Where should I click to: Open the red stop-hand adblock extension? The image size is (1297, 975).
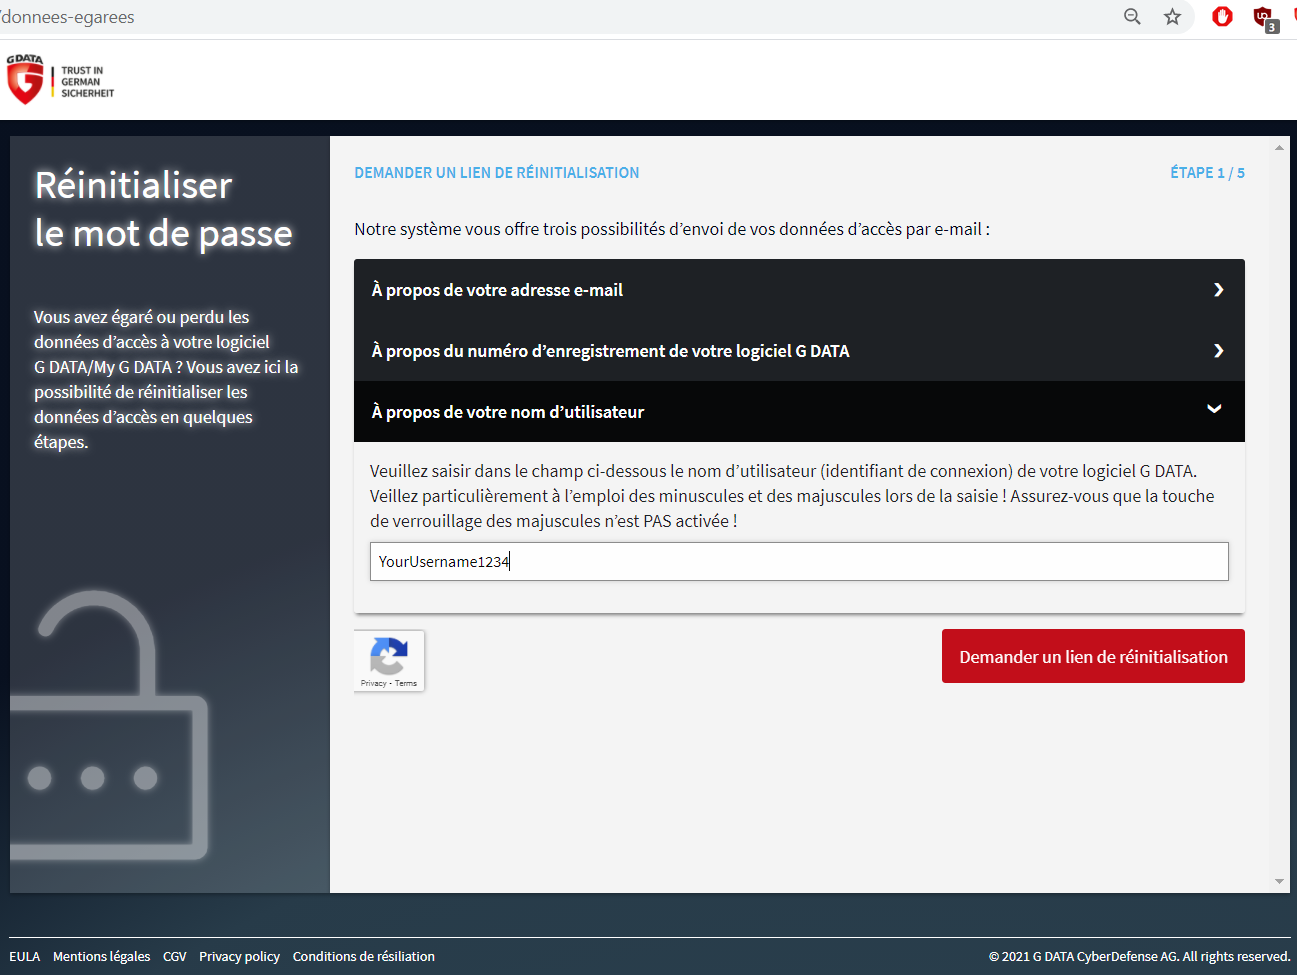pos(1222,17)
